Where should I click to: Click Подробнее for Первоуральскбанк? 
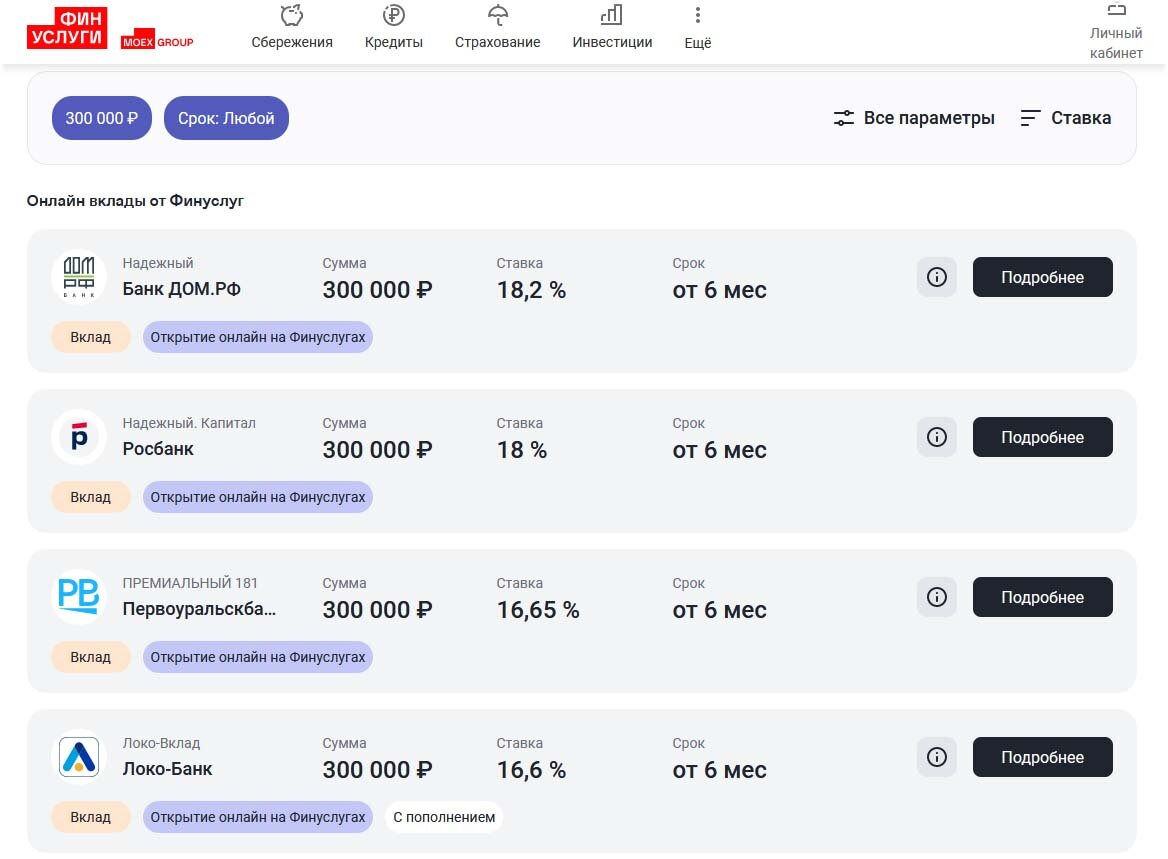tap(1042, 597)
